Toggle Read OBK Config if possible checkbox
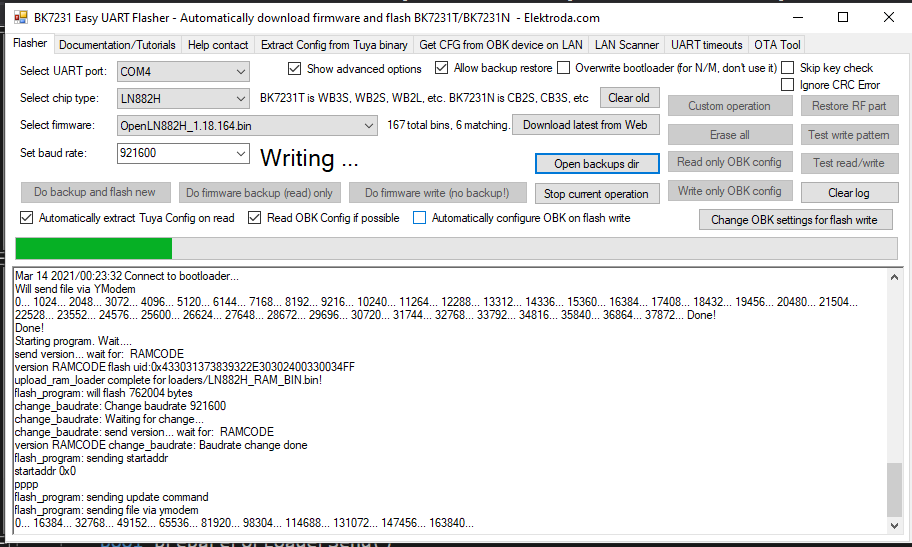Image resolution: width=912 pixels, height=547 pixels. click(254, 218)
